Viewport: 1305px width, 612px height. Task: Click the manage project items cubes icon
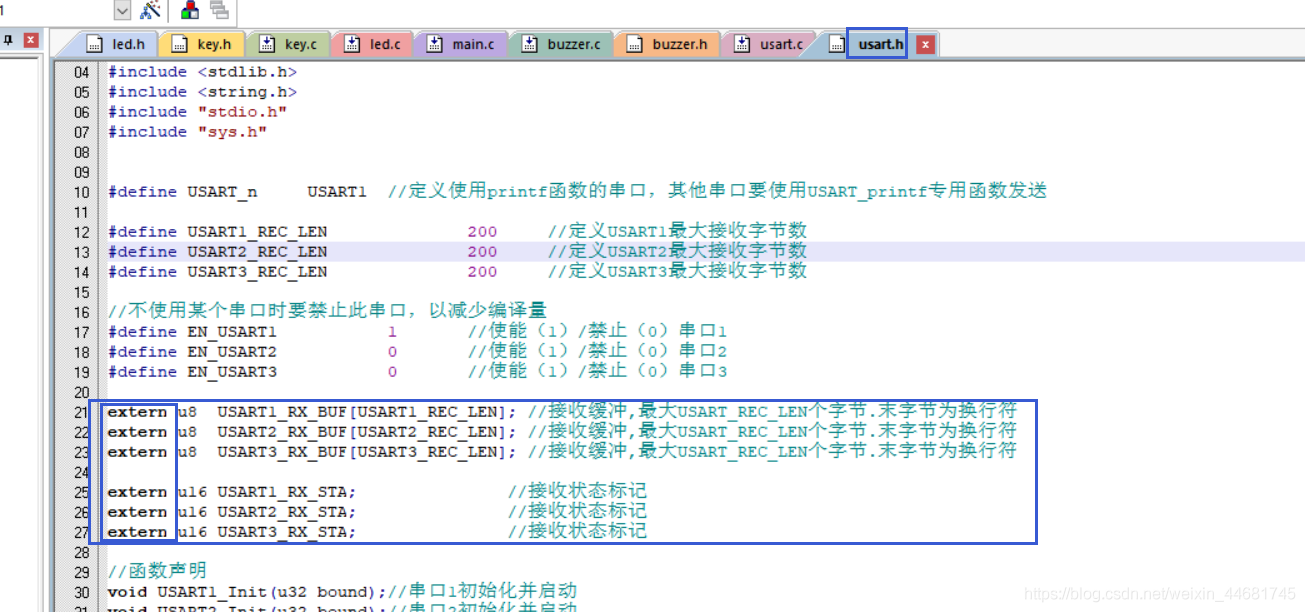[x=190, y=10]
